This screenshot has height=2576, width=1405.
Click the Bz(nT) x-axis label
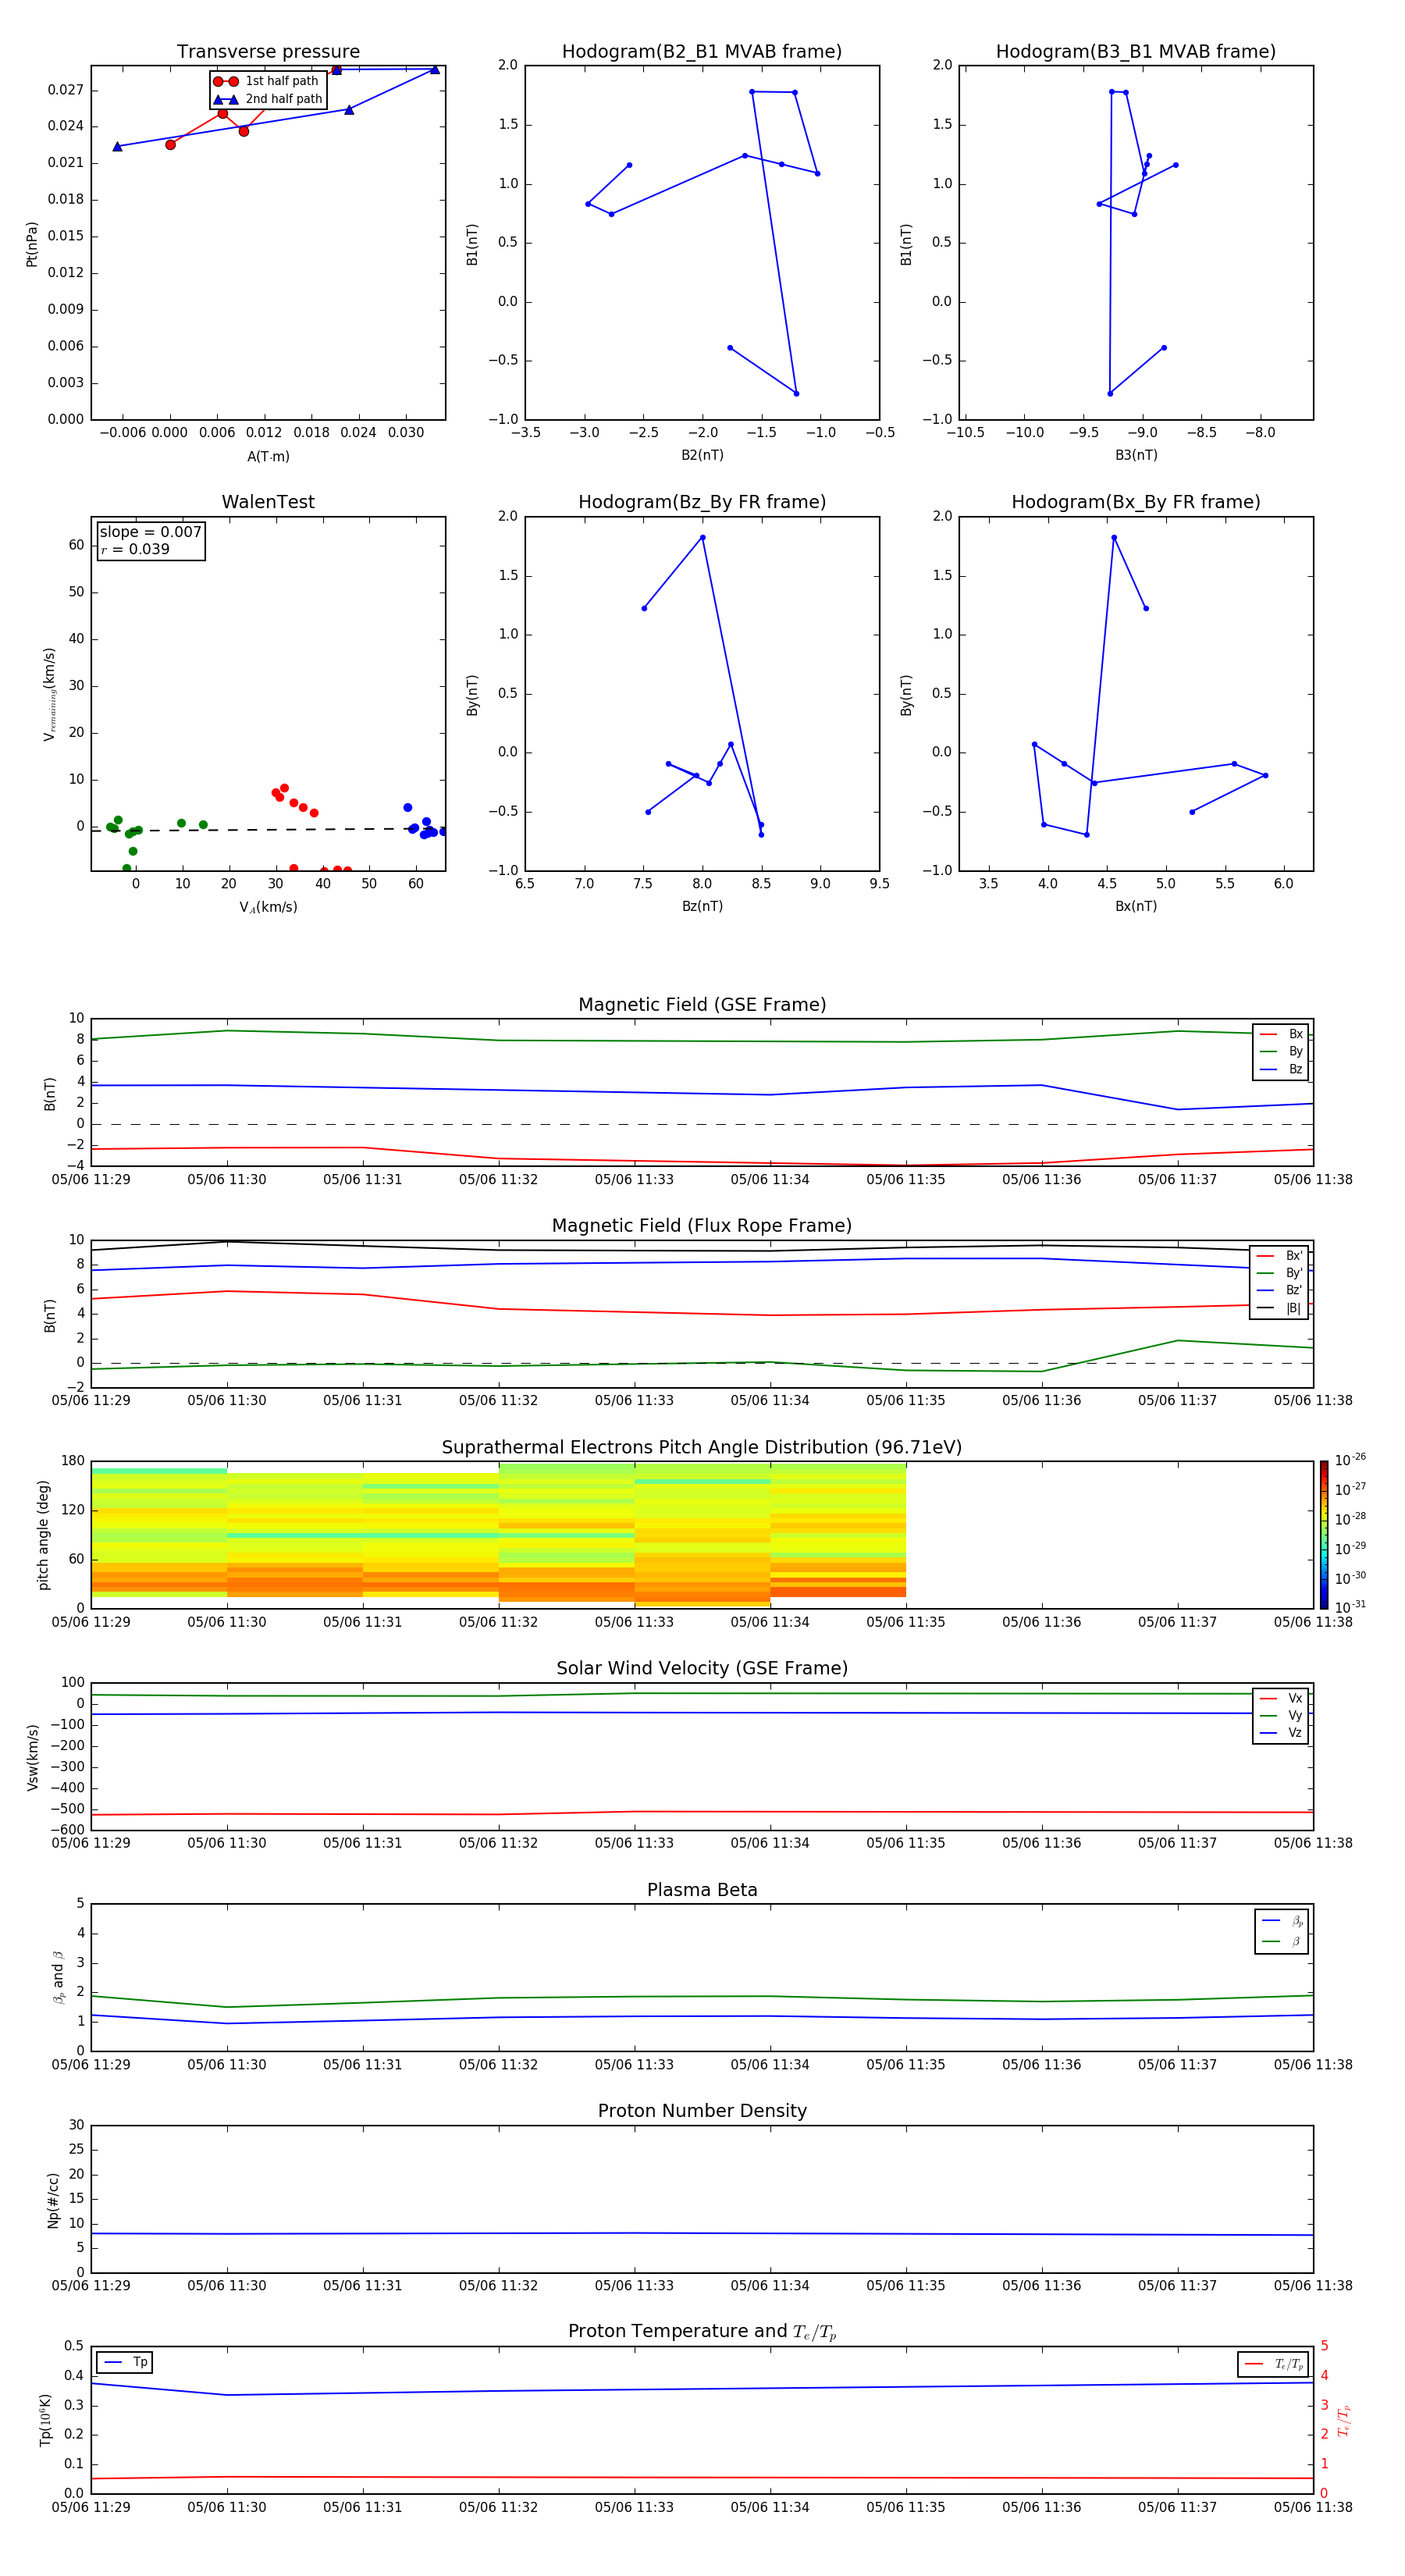702,906
